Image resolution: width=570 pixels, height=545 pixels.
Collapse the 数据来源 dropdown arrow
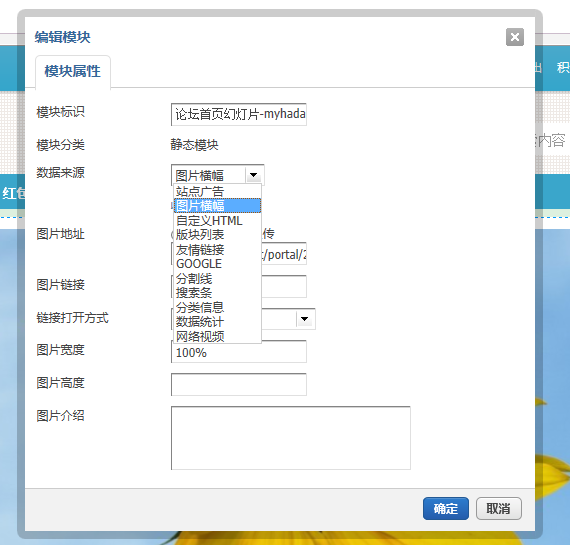click(x=253, y=175)
